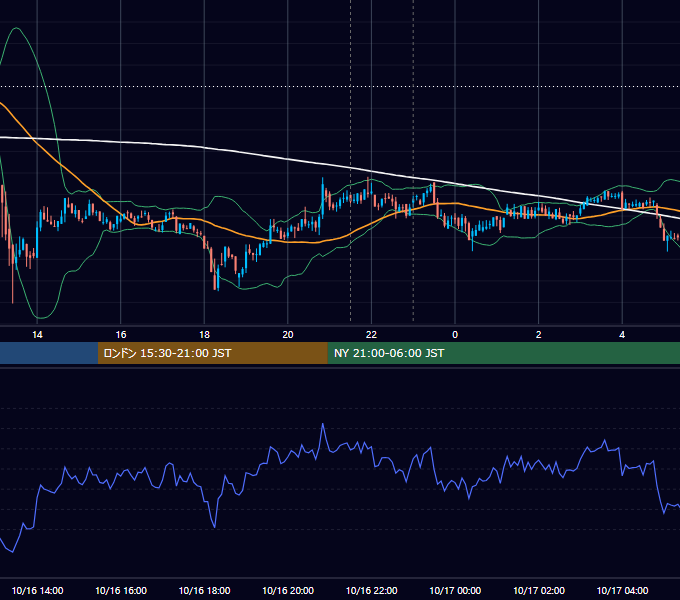The image size is (680, 600).
Task: Click the 10/16 16:00 time label
Action: (x=121, y=590)
